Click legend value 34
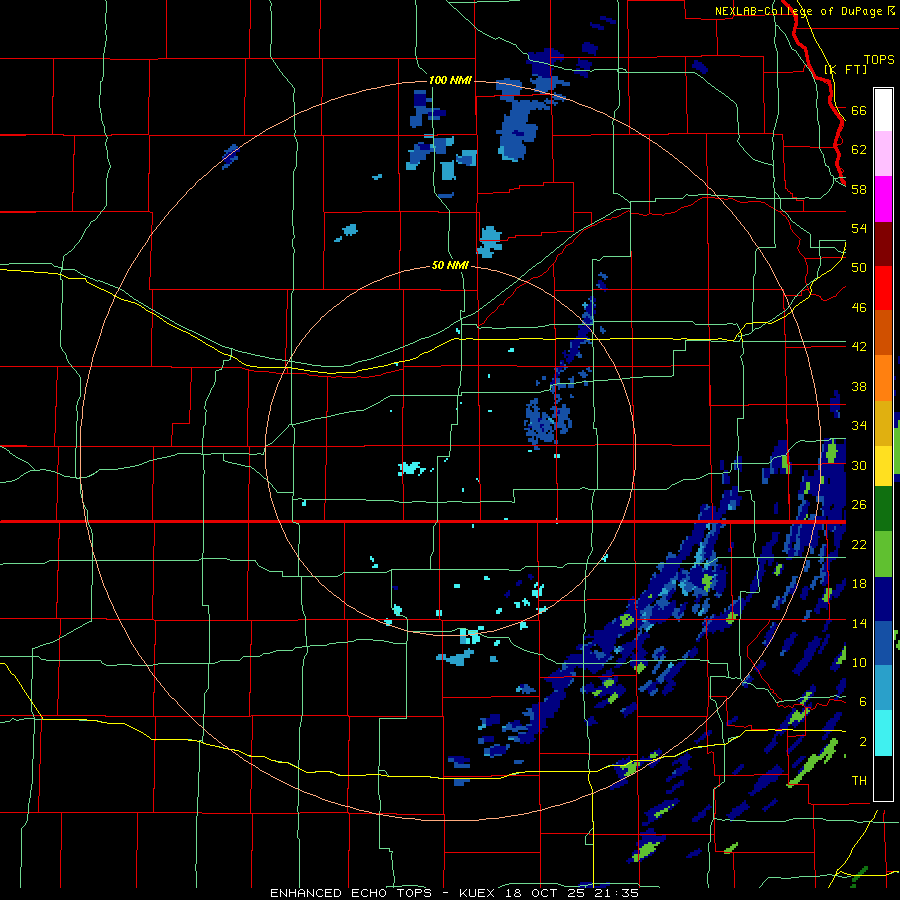900x900 pixels. pos(859,426)
